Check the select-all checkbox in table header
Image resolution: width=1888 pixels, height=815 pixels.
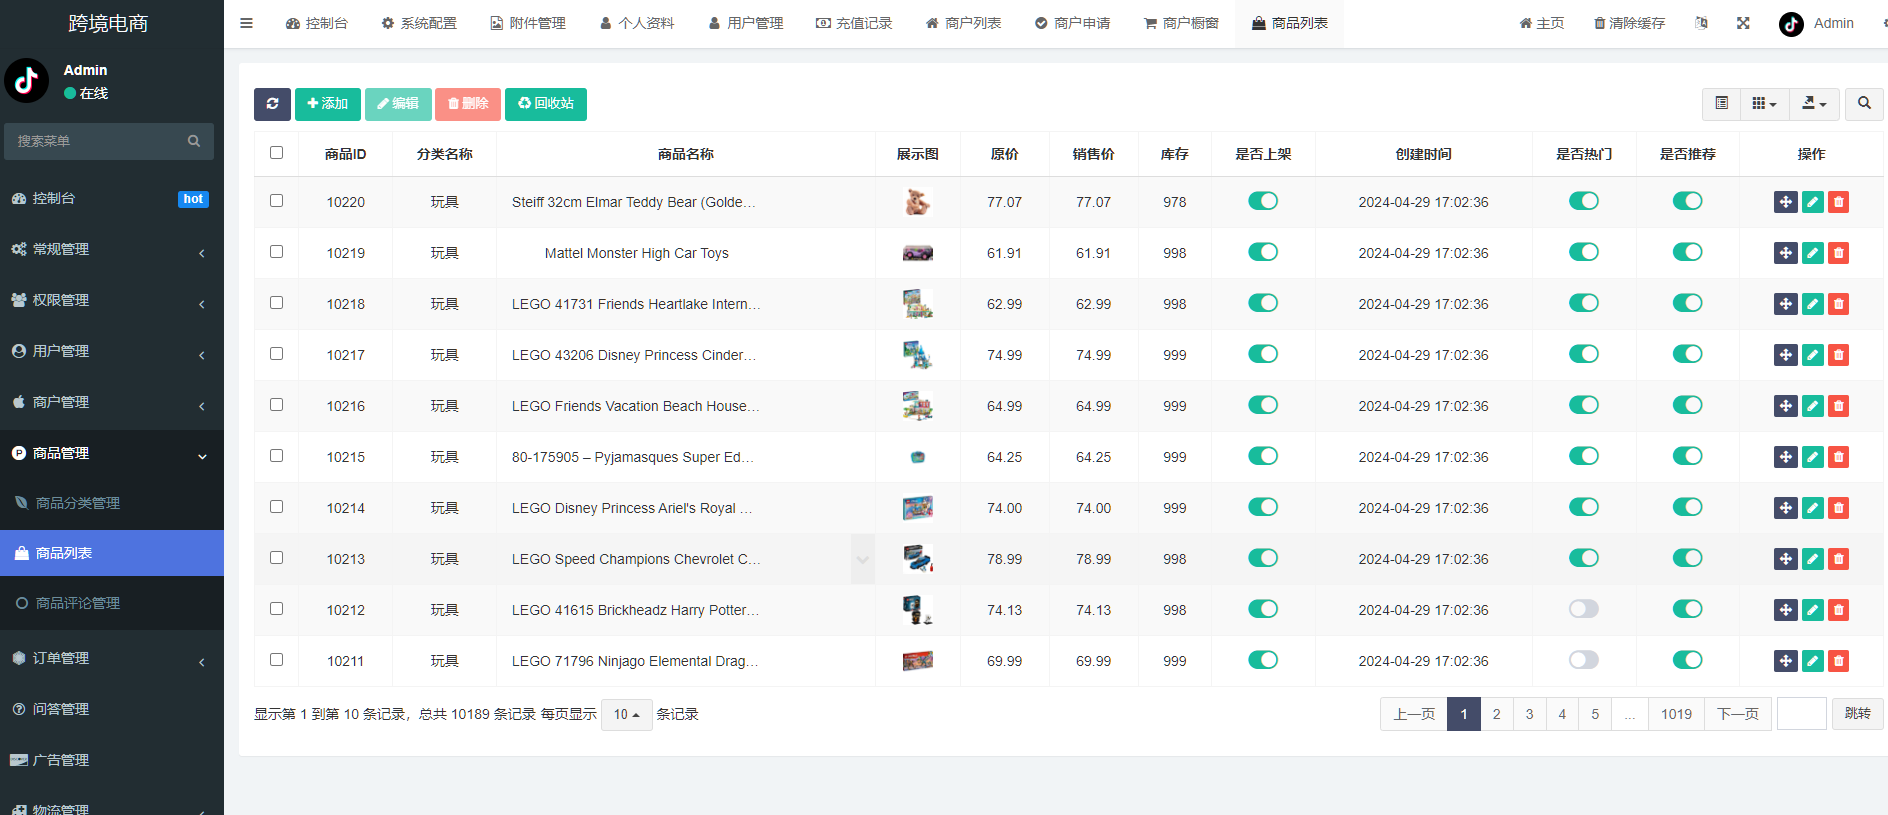click(x=276, y=153)
